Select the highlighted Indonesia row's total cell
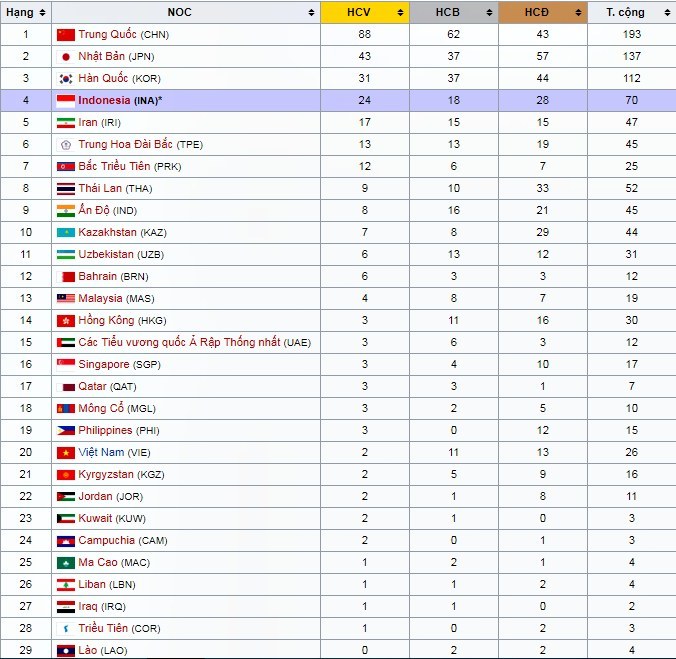This screenshot has width=676, height=659. tap(631, 100)
